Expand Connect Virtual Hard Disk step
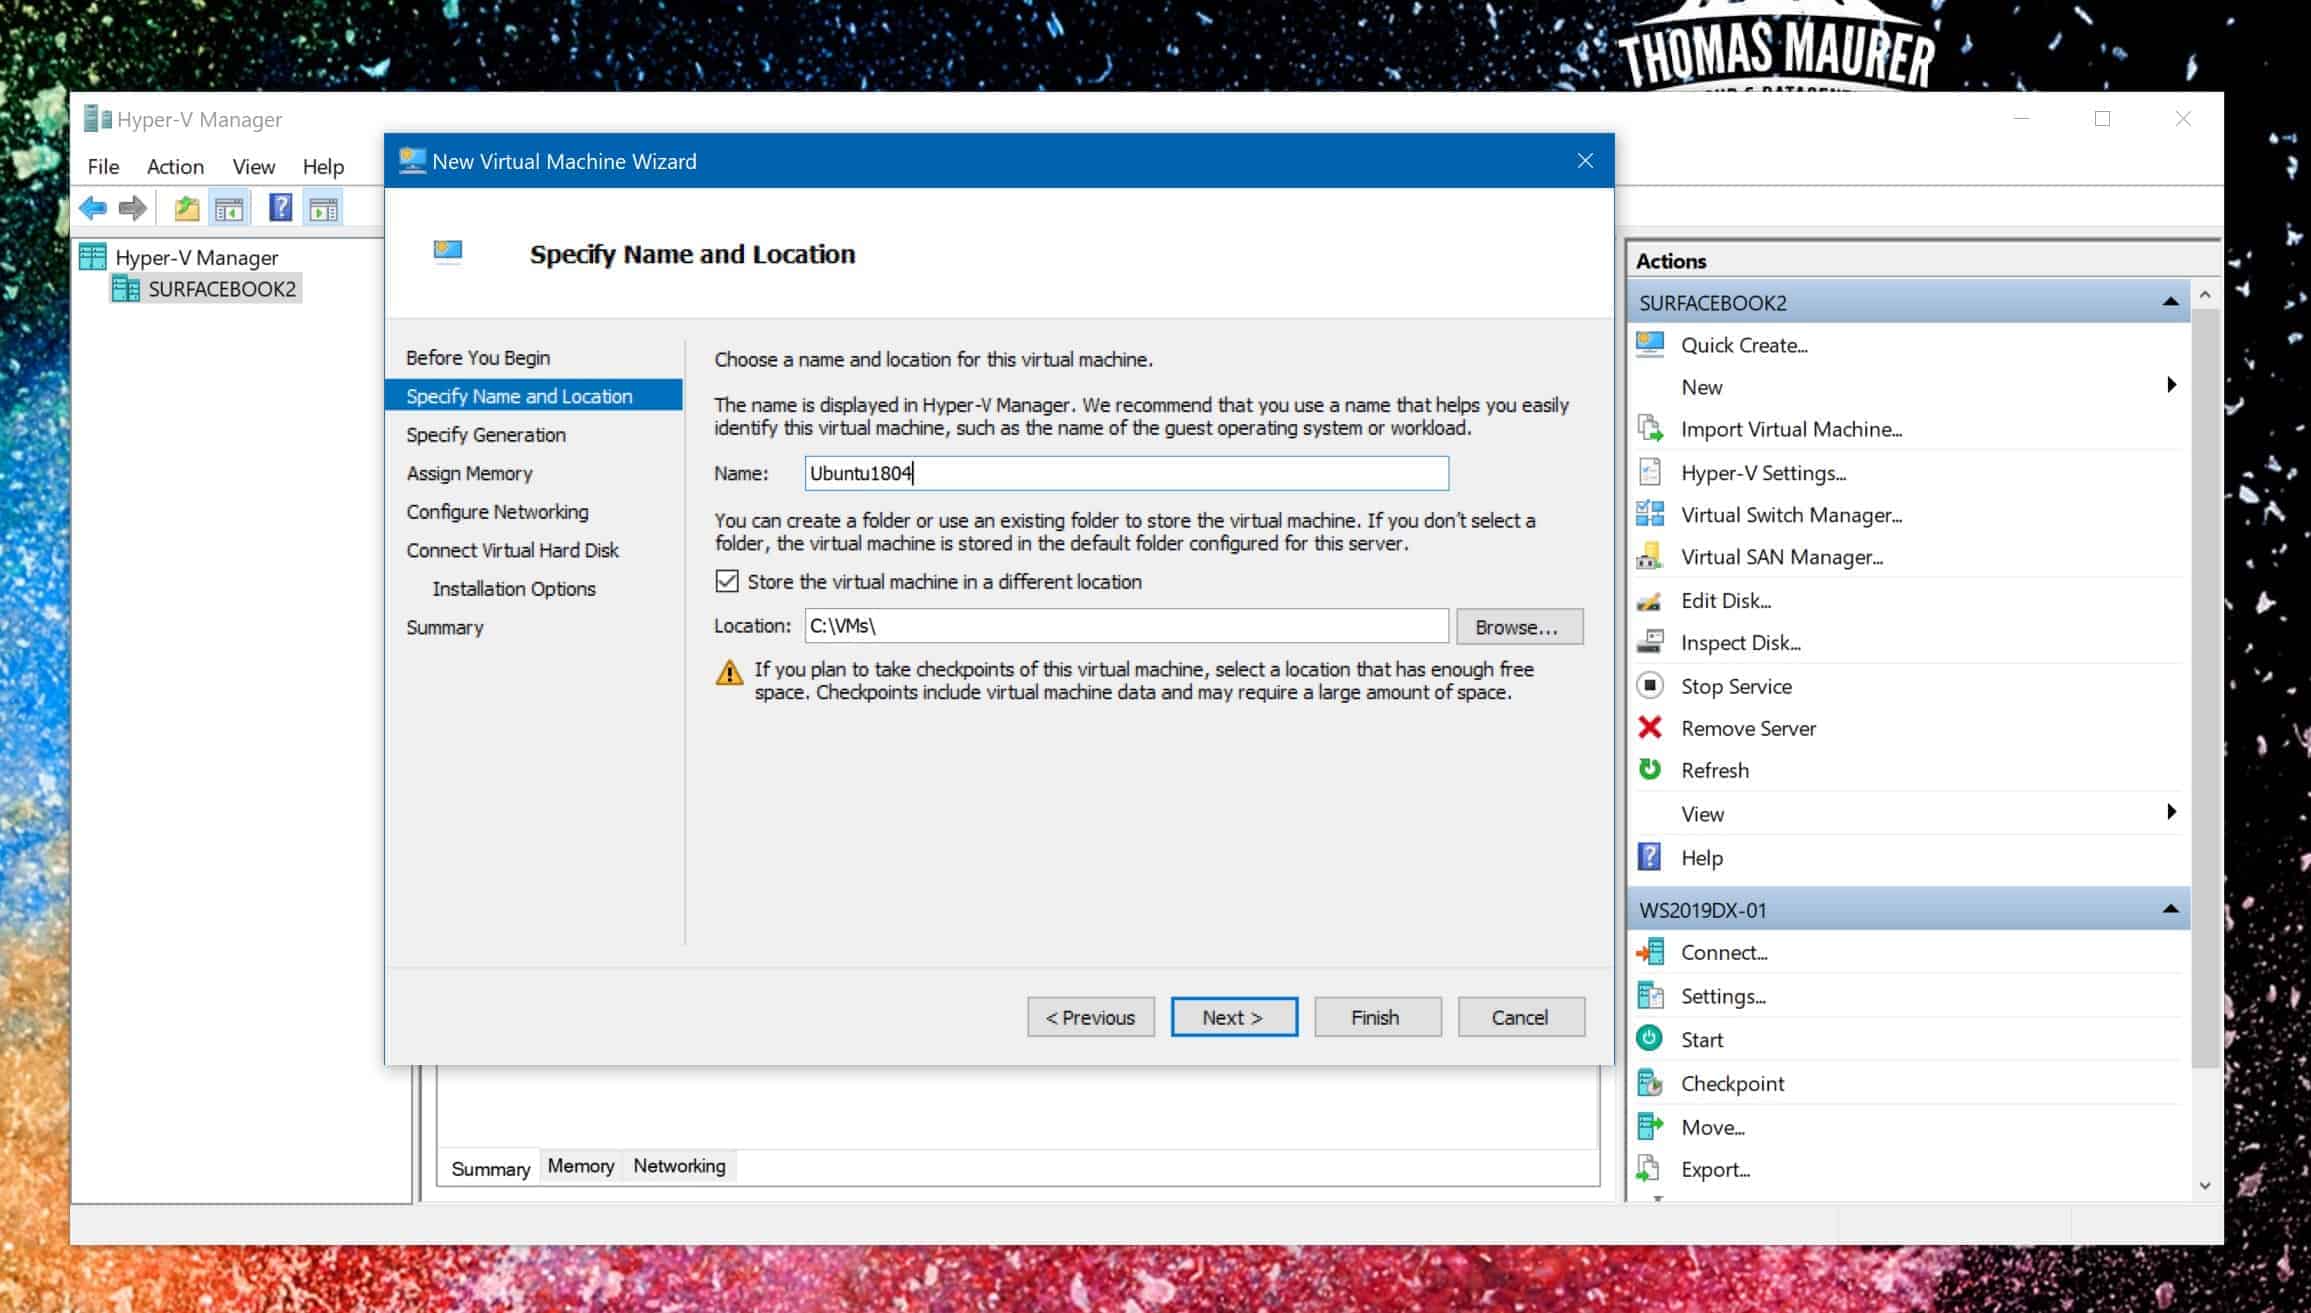This screenshot has width=2311, height=1313. 513,549
